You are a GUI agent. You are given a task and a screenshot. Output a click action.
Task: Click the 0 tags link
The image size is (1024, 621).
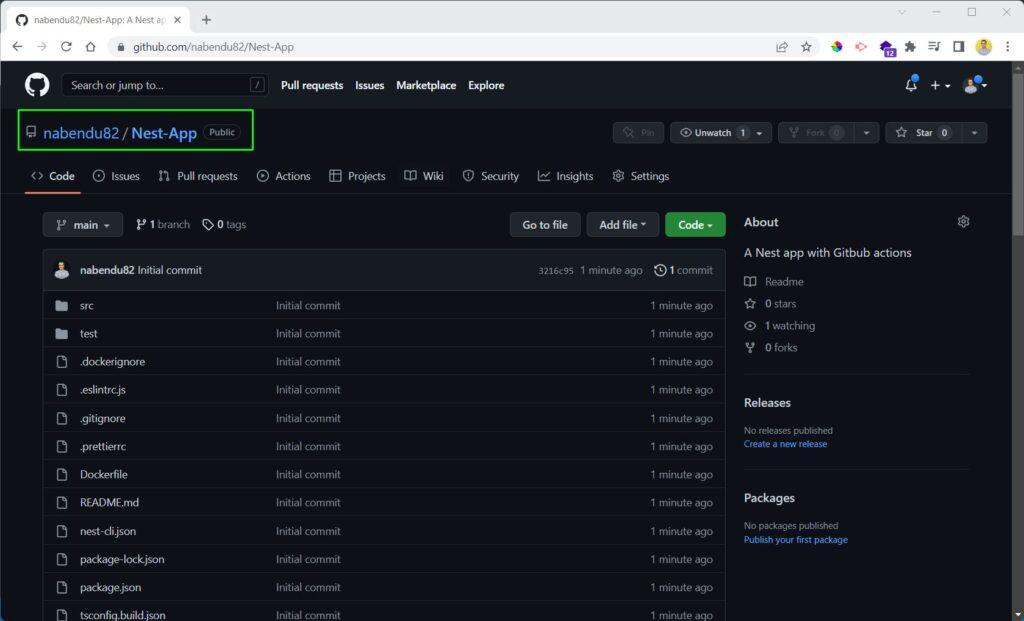click(224, 225)
